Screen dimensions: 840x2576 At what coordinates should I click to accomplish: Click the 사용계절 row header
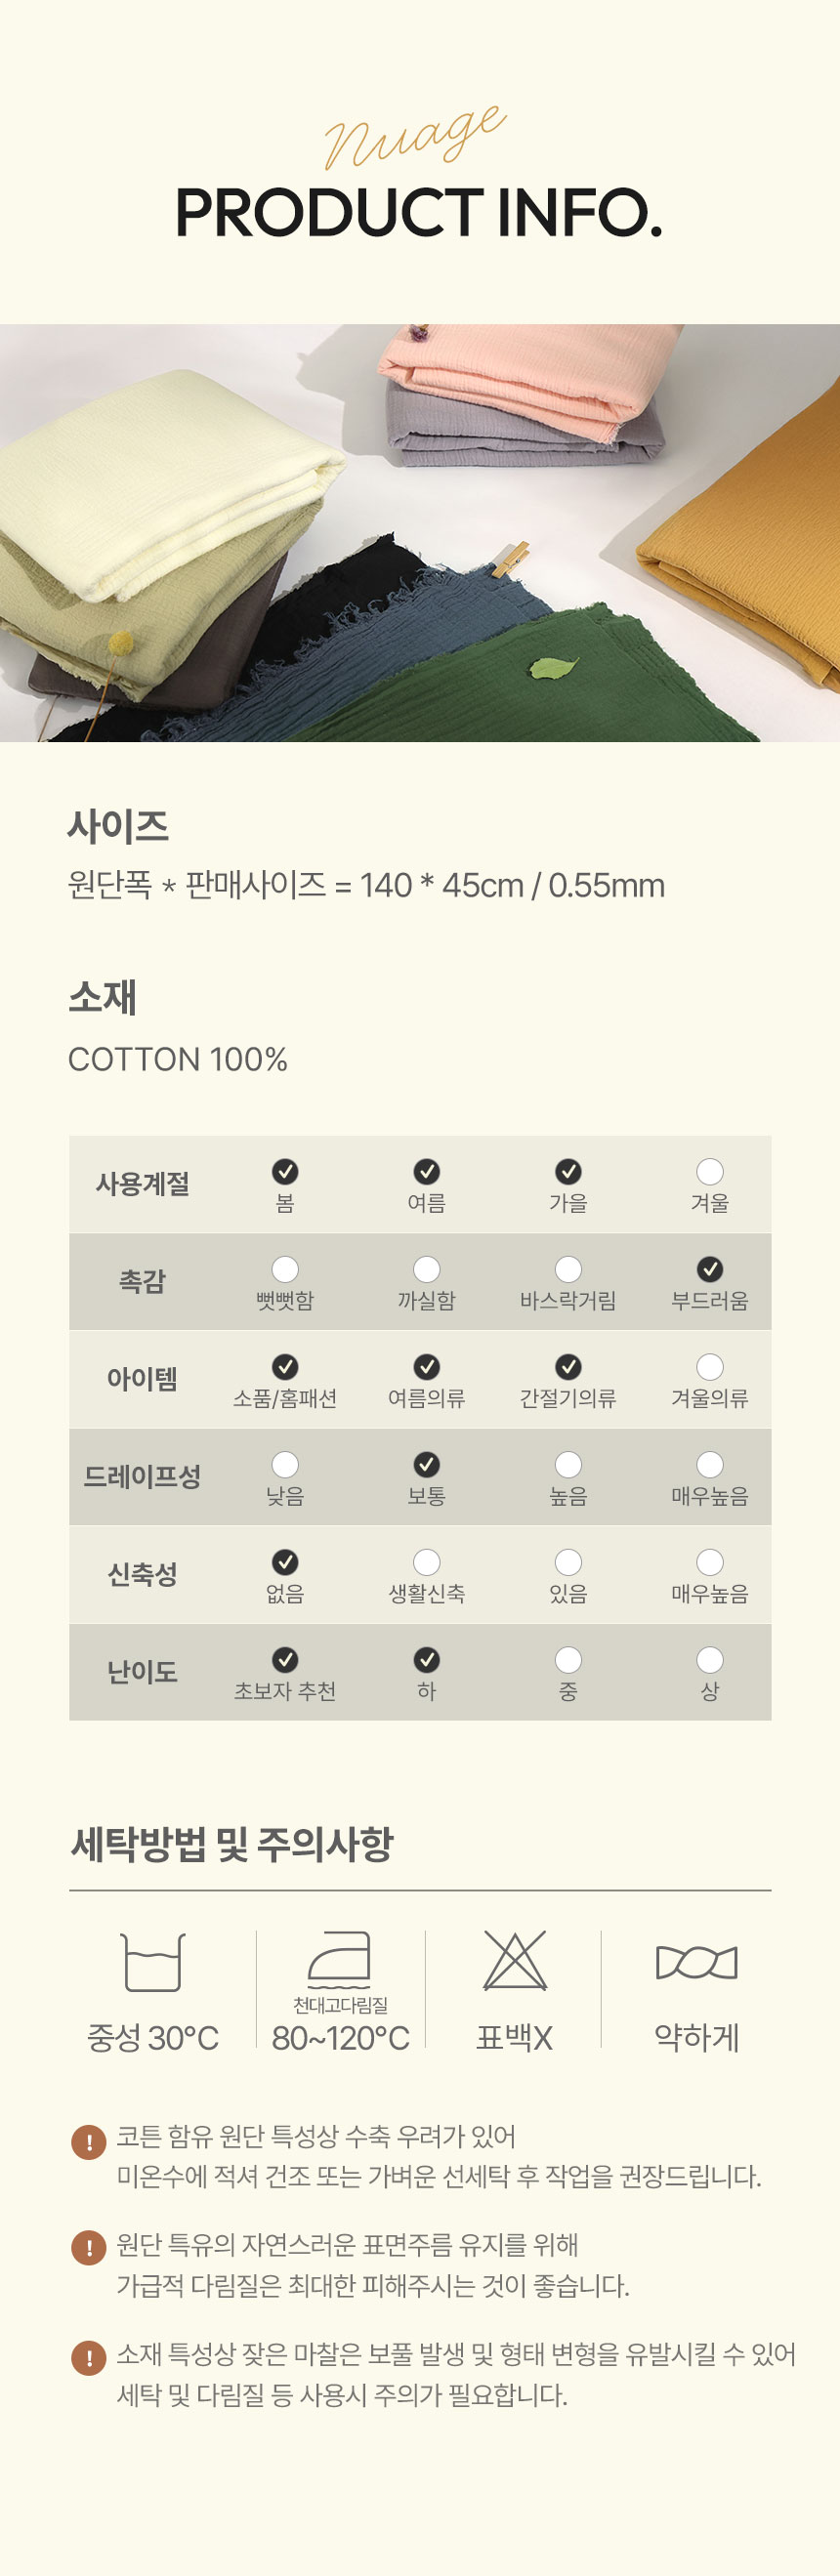(x=143, y=1184)
